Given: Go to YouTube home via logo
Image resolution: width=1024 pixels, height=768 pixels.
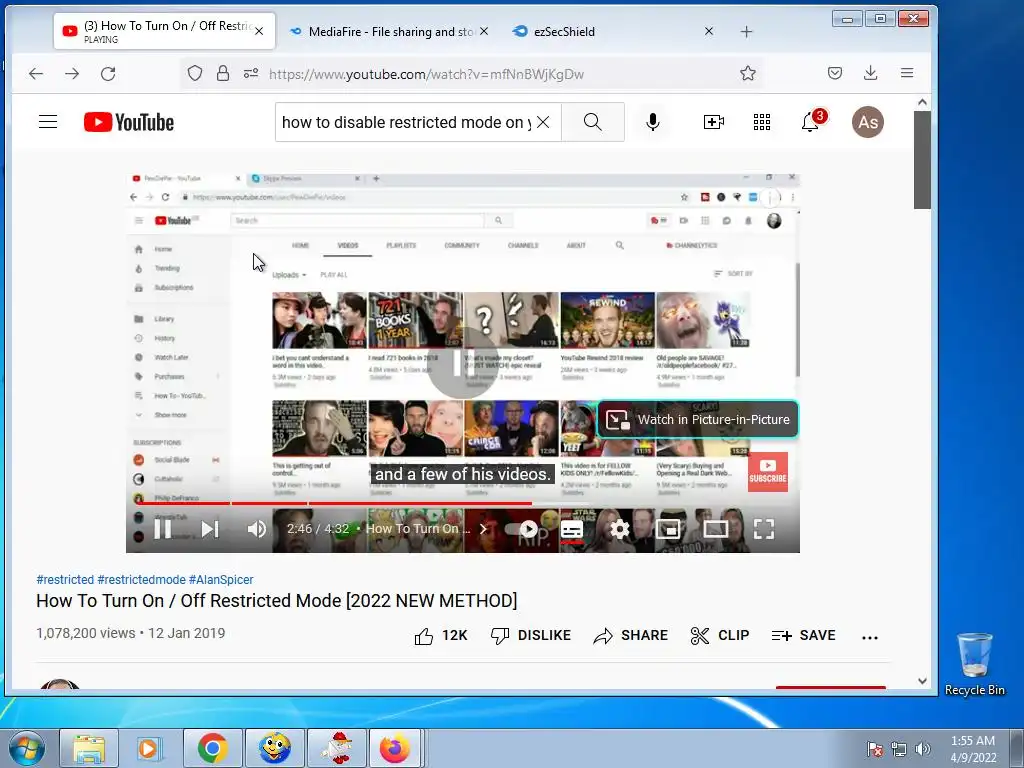Looking at the screenshot, I should pos(129,122).
